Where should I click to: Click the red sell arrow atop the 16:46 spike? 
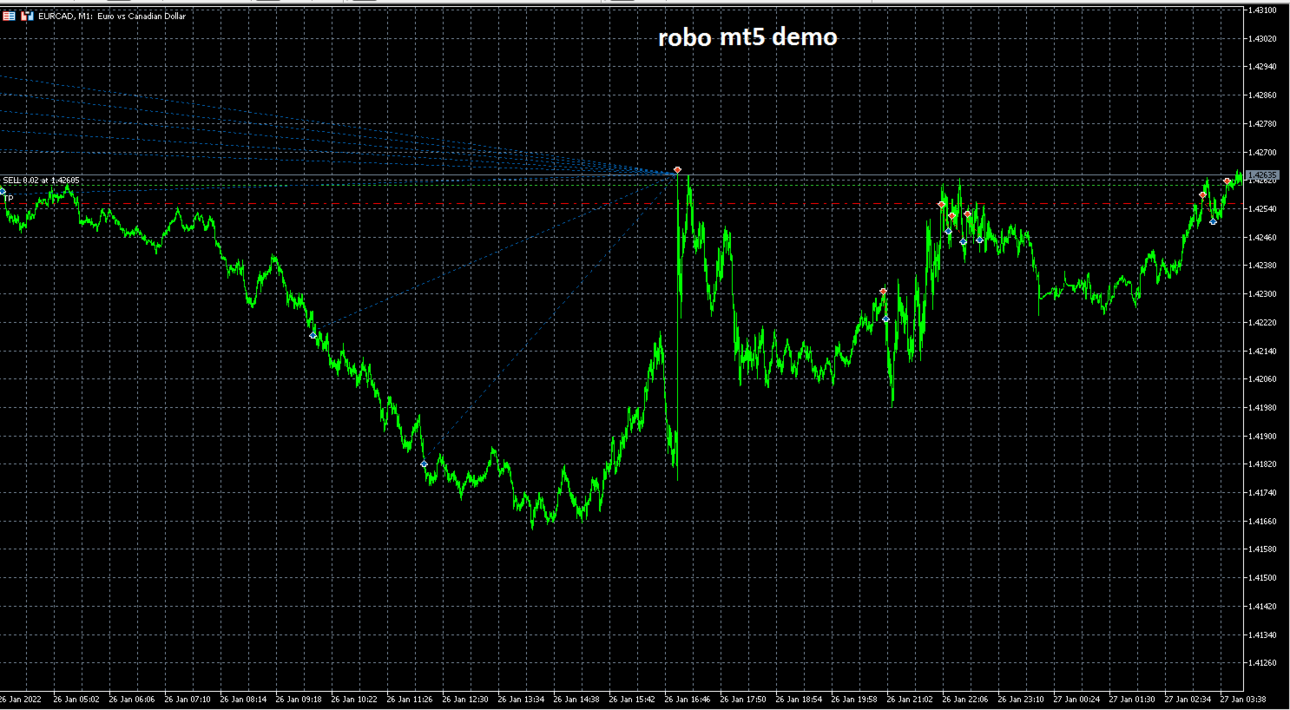tap(677, 170)
